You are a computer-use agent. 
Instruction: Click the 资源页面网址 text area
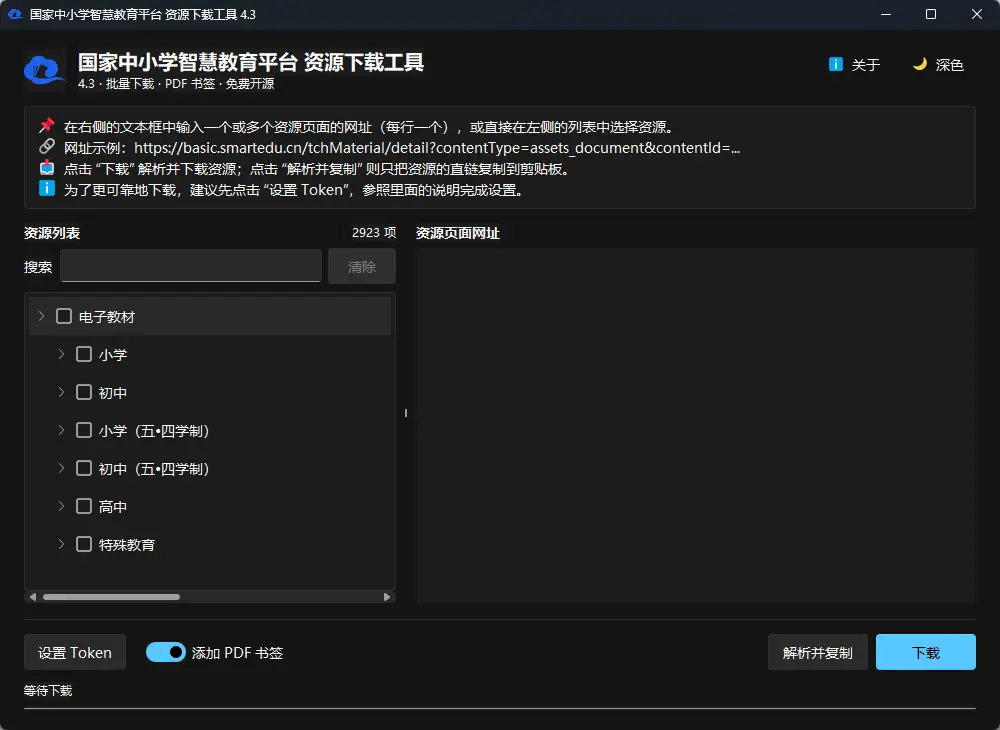coord(695,425)
